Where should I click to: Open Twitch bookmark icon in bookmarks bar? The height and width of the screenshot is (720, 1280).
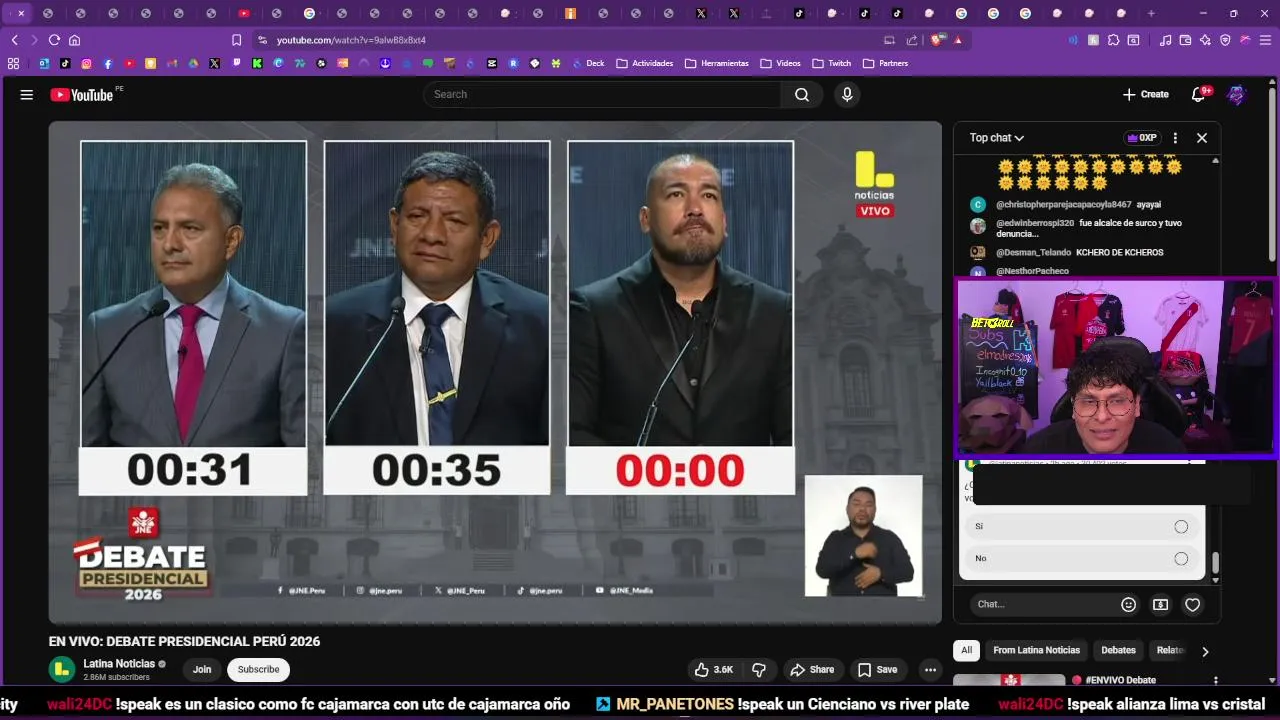tap(236, 63)
